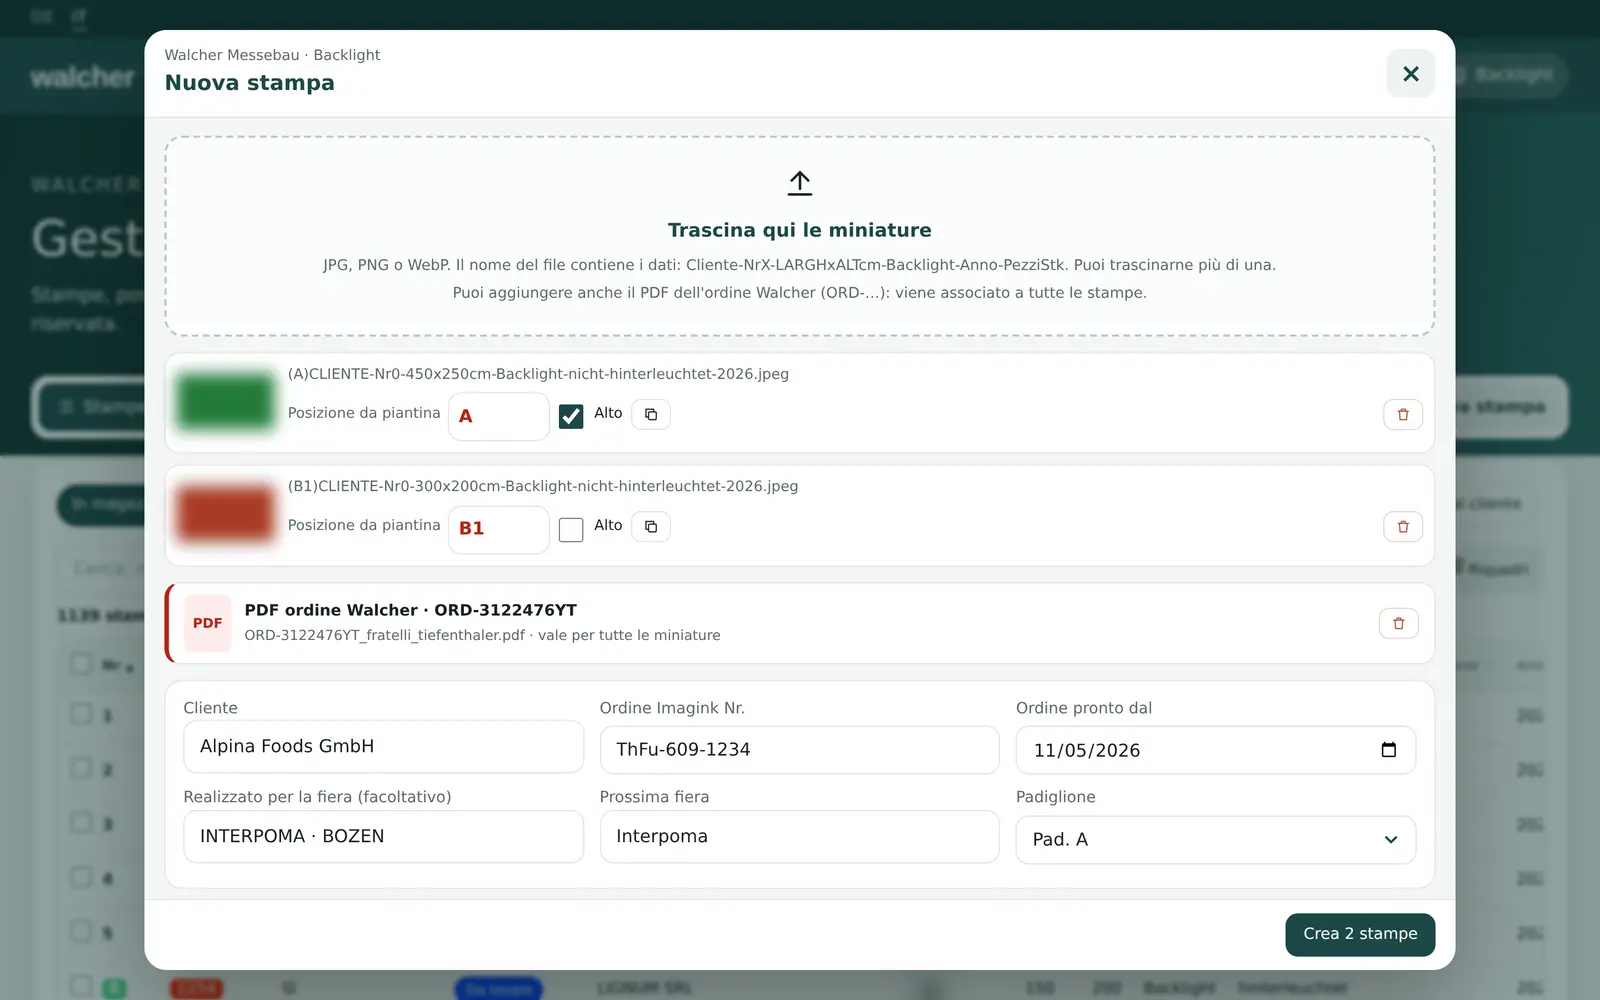Remove the ORD-3122476YT order PDF

point(1399,623)
